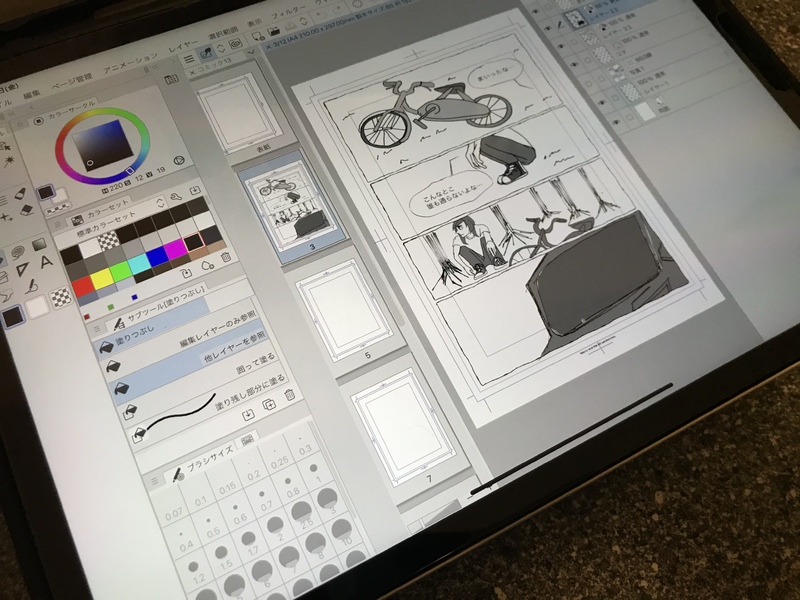Select the Text tool marked A

[46, 262]
